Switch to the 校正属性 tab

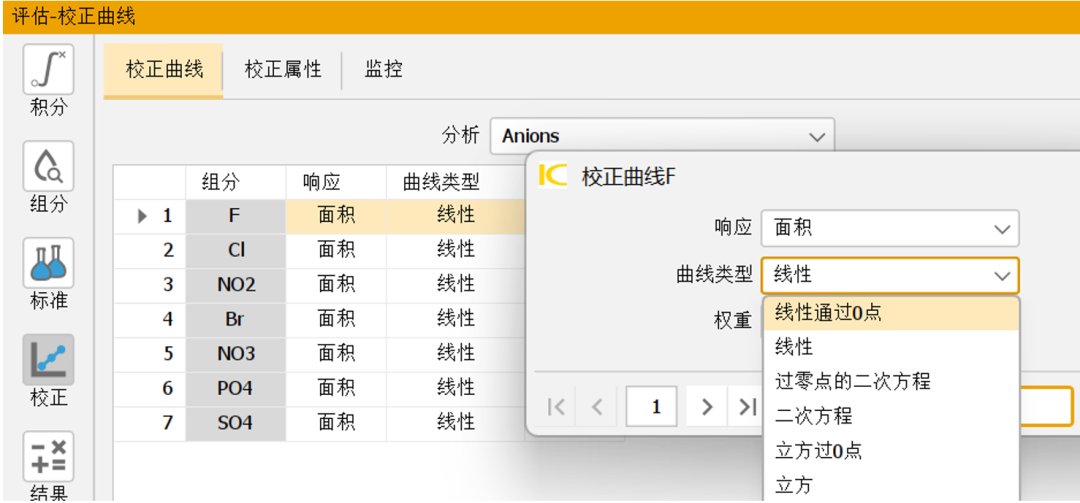pyautogui.click(x=282, y=70)
